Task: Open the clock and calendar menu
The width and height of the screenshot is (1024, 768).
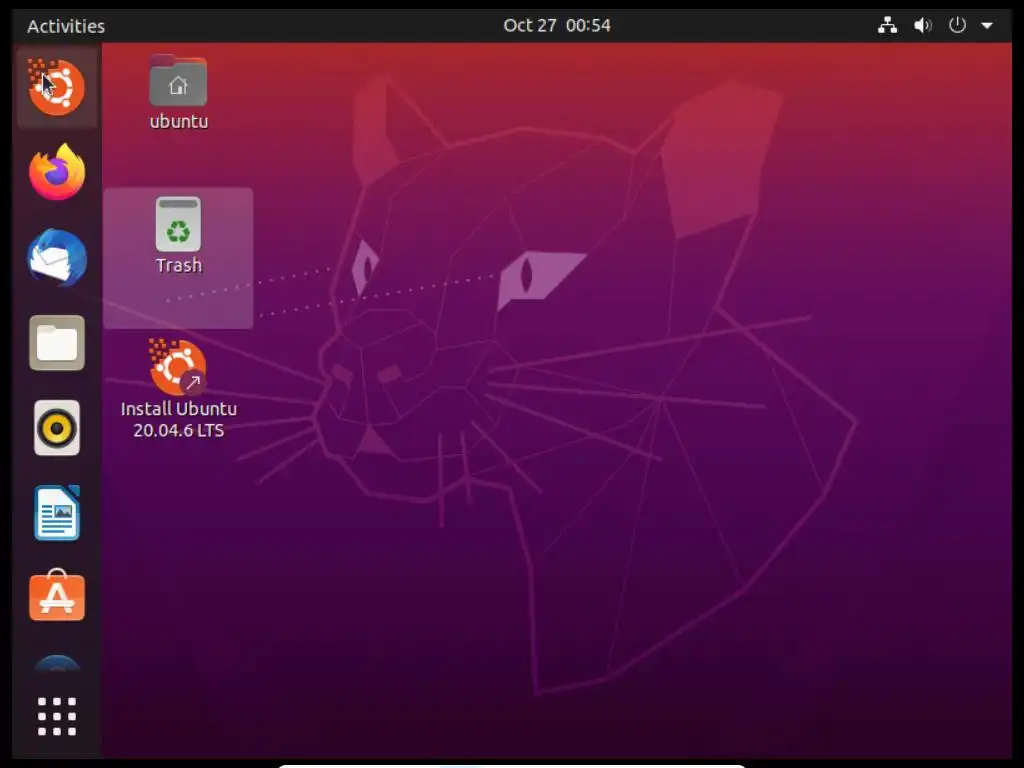Action: click(x=557, y=25)
